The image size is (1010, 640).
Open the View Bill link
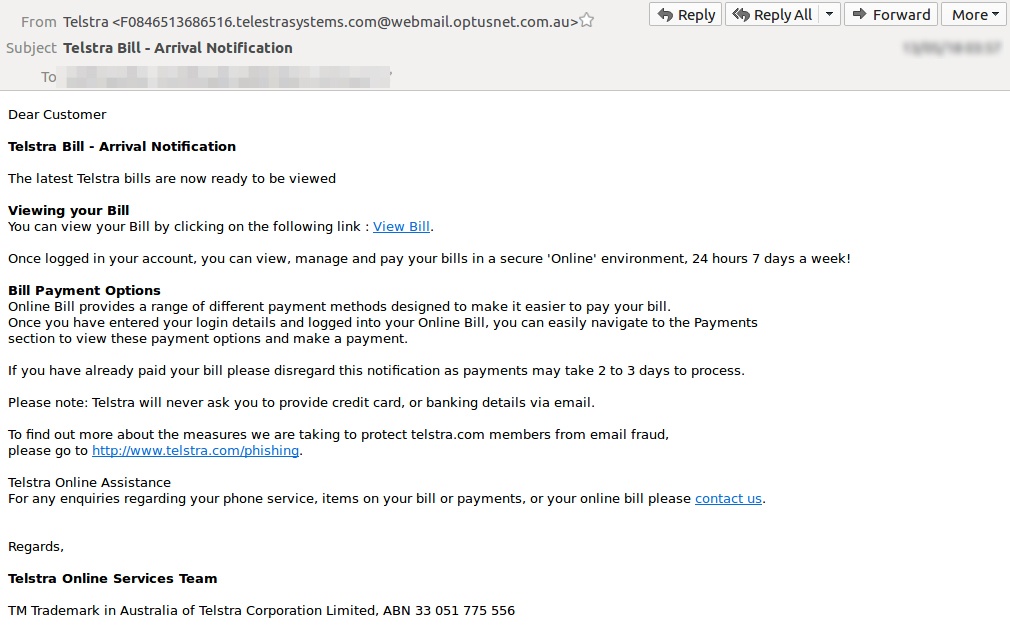401,226
